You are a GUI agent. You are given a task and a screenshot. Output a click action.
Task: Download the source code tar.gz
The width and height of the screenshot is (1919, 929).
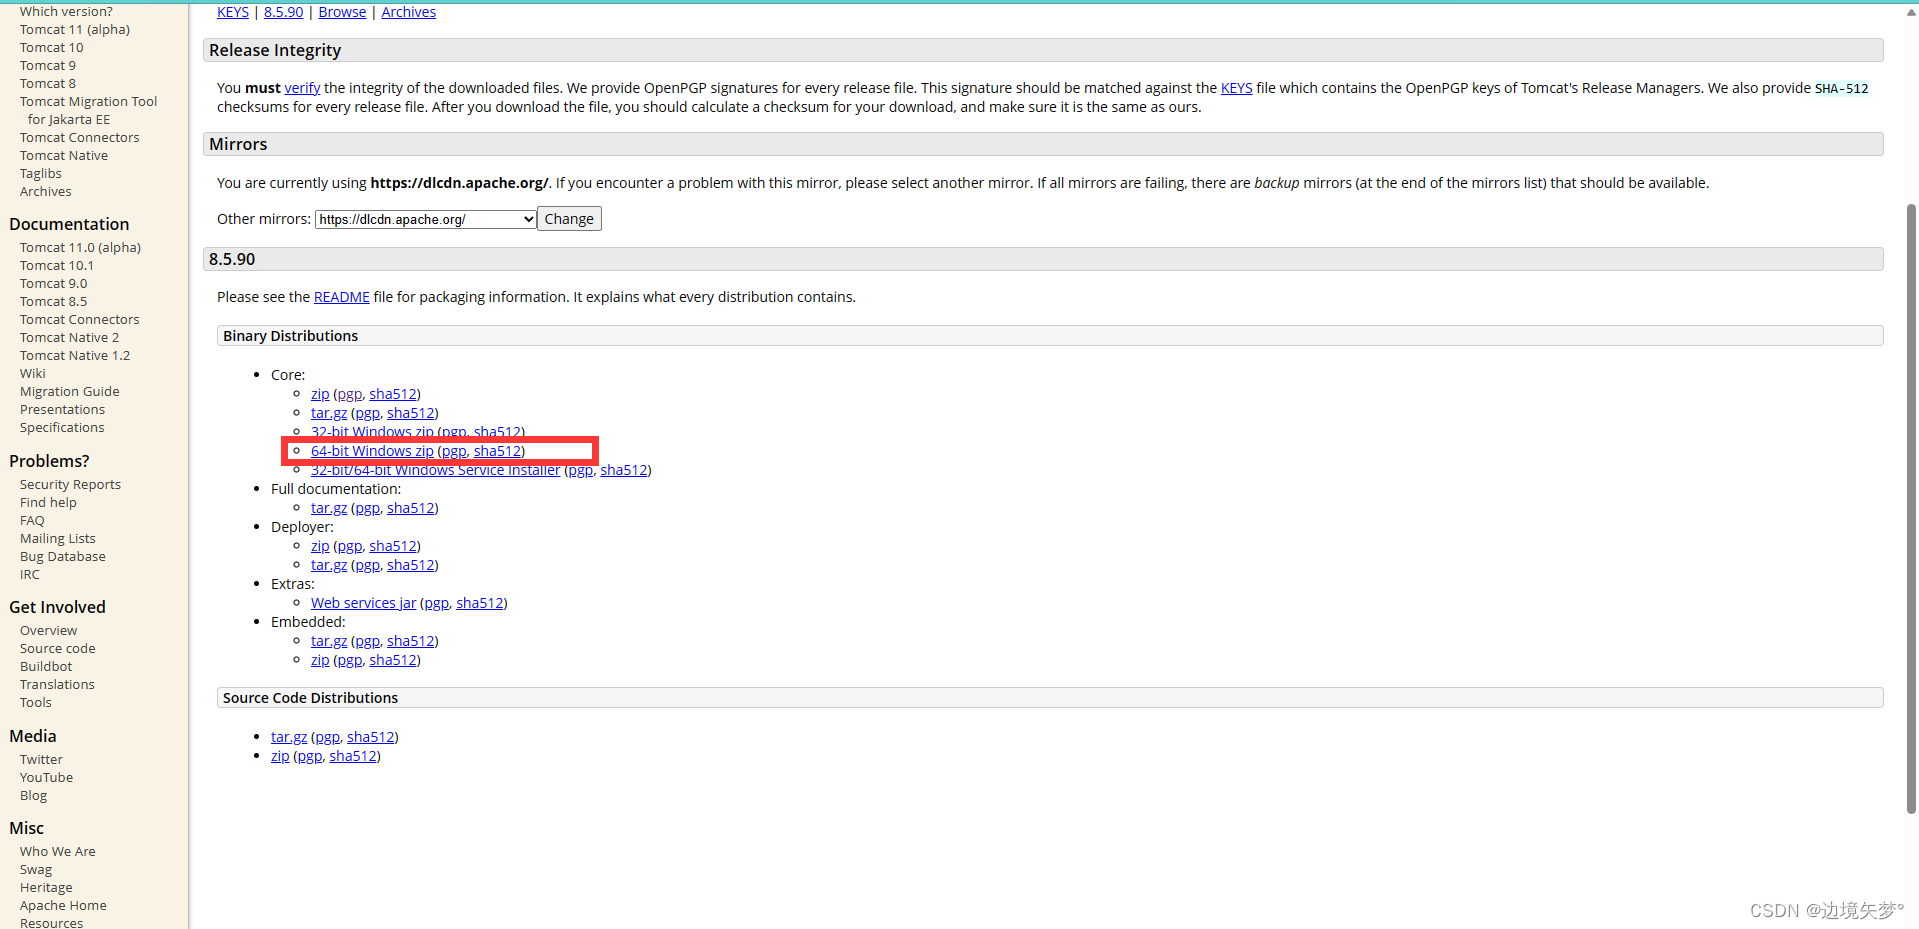289,737
